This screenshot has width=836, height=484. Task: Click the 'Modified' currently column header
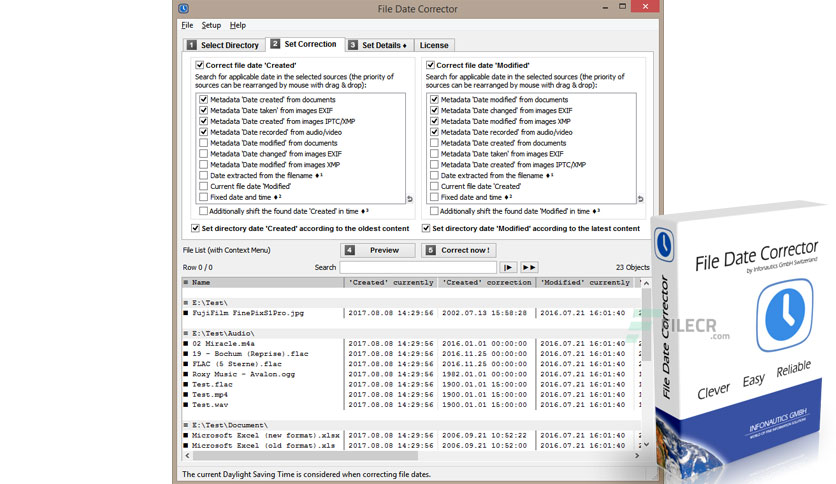pos(585,283)
